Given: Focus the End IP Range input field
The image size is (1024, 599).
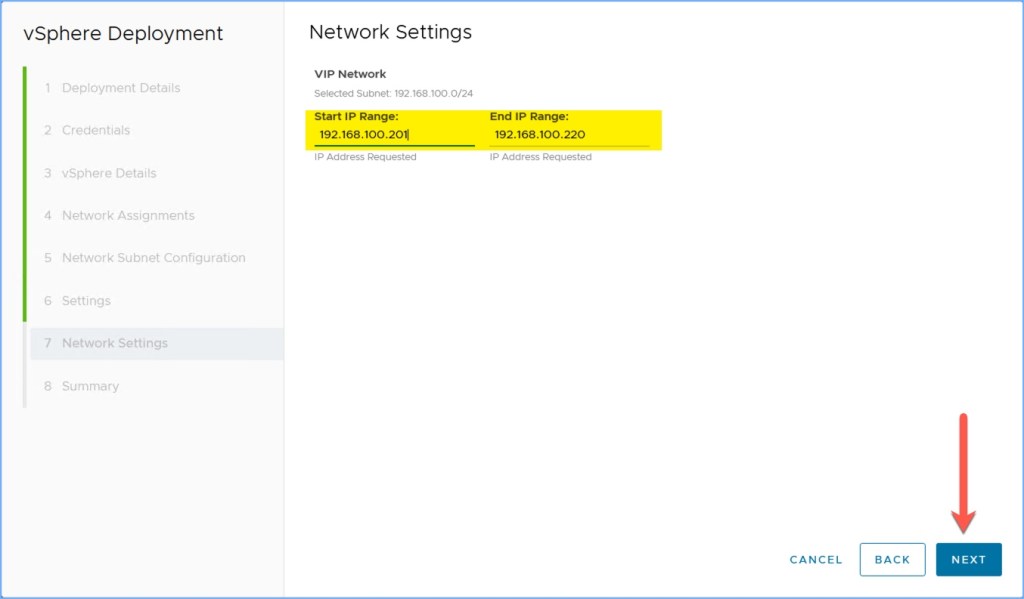Looking at the screenshot, I should pyautogui.click(x=568, y=135).
